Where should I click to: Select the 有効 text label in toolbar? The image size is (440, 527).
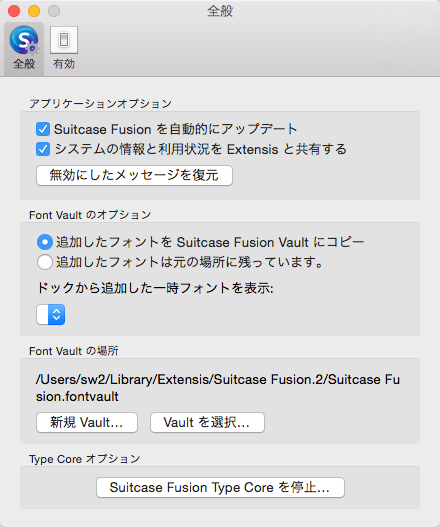point(64,64)
